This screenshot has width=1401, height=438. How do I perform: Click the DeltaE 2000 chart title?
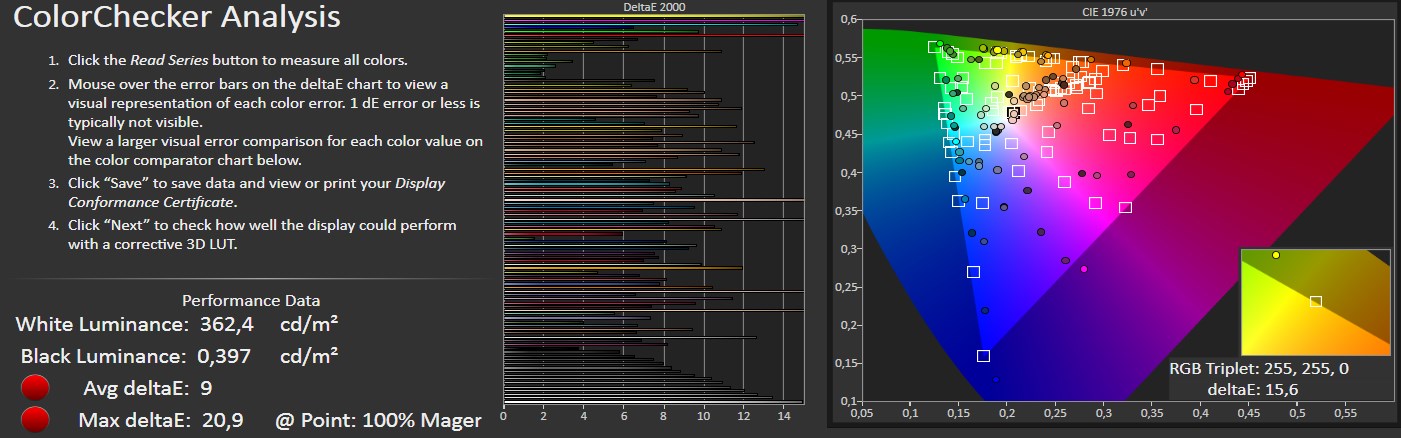click(x=653, y=7)
